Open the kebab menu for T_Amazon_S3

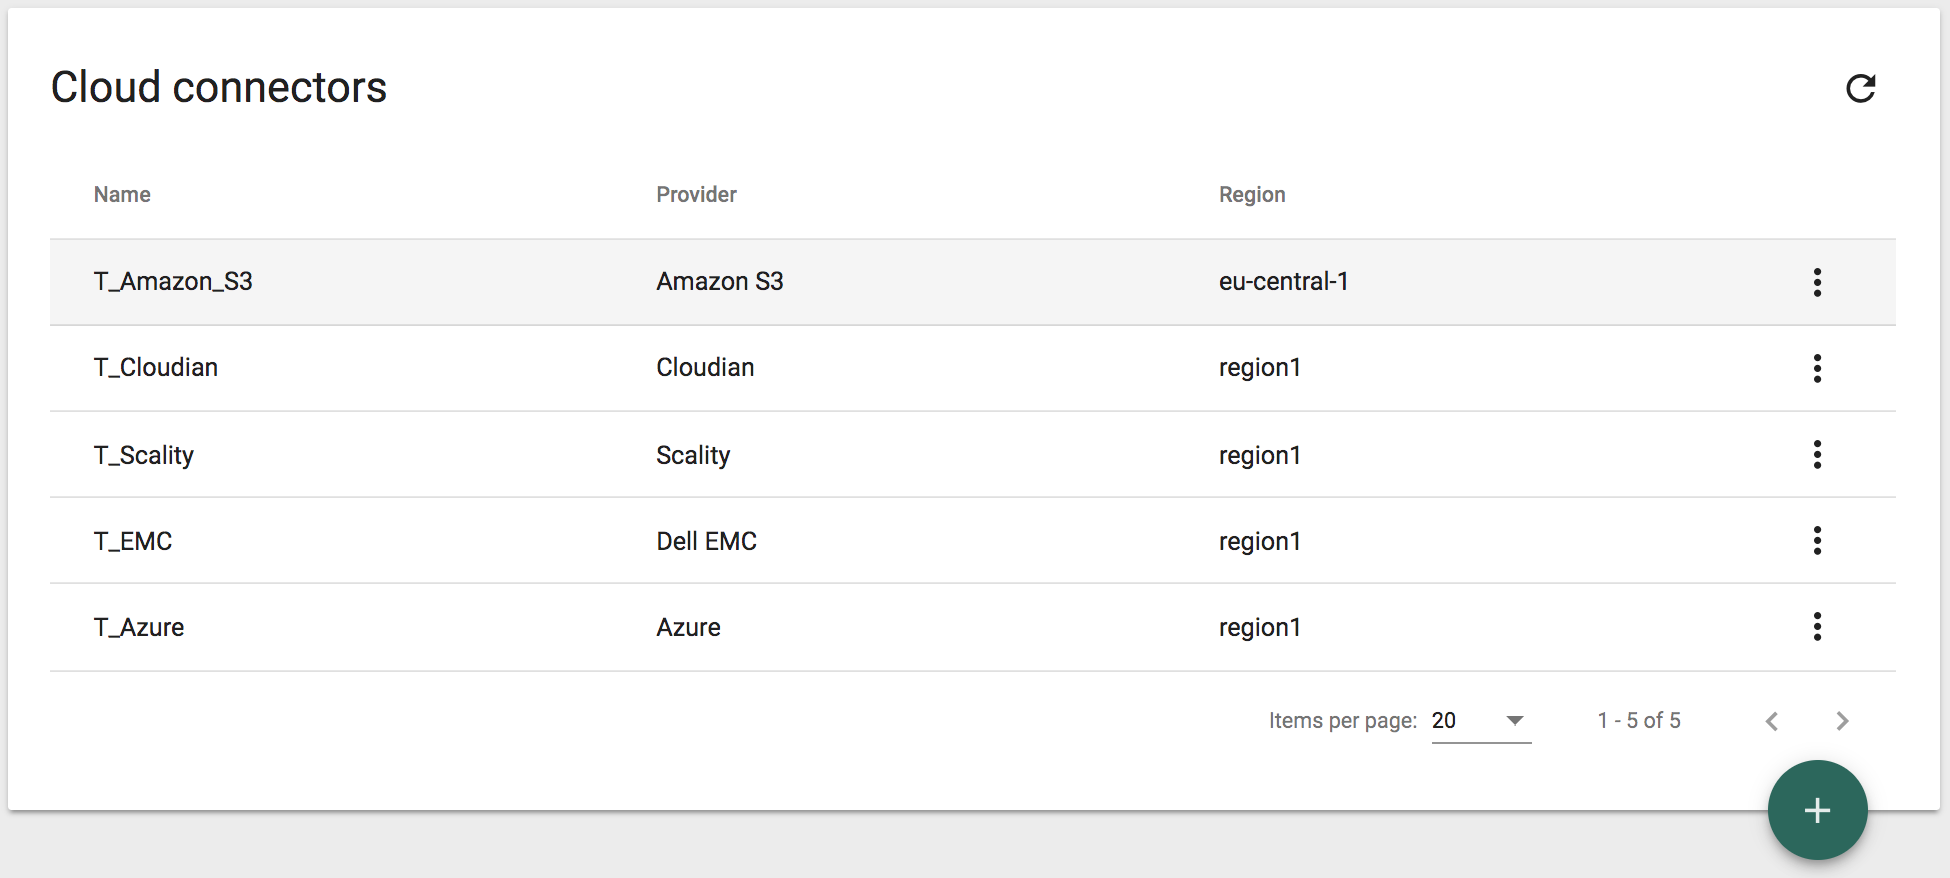(x=1817, y=282)
